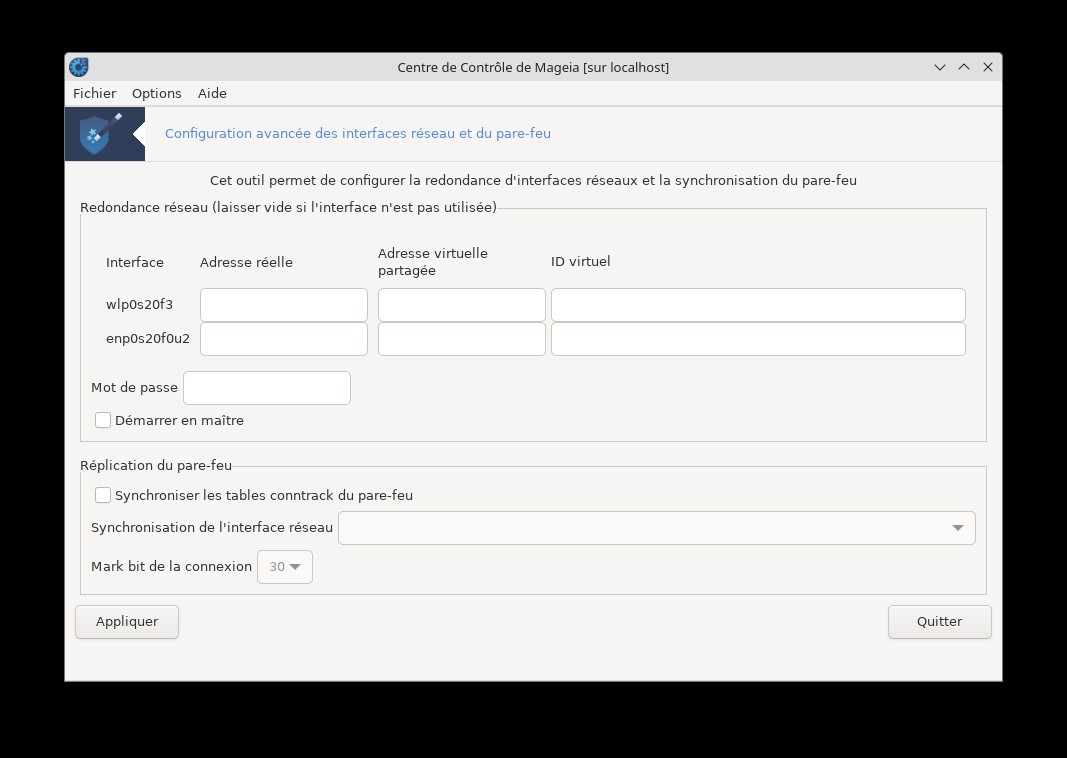This screenshot has height=758, width=1067.
Task: Toggle Synchroniser les tables conntrack du pare-feu
Action: point(103,495)
